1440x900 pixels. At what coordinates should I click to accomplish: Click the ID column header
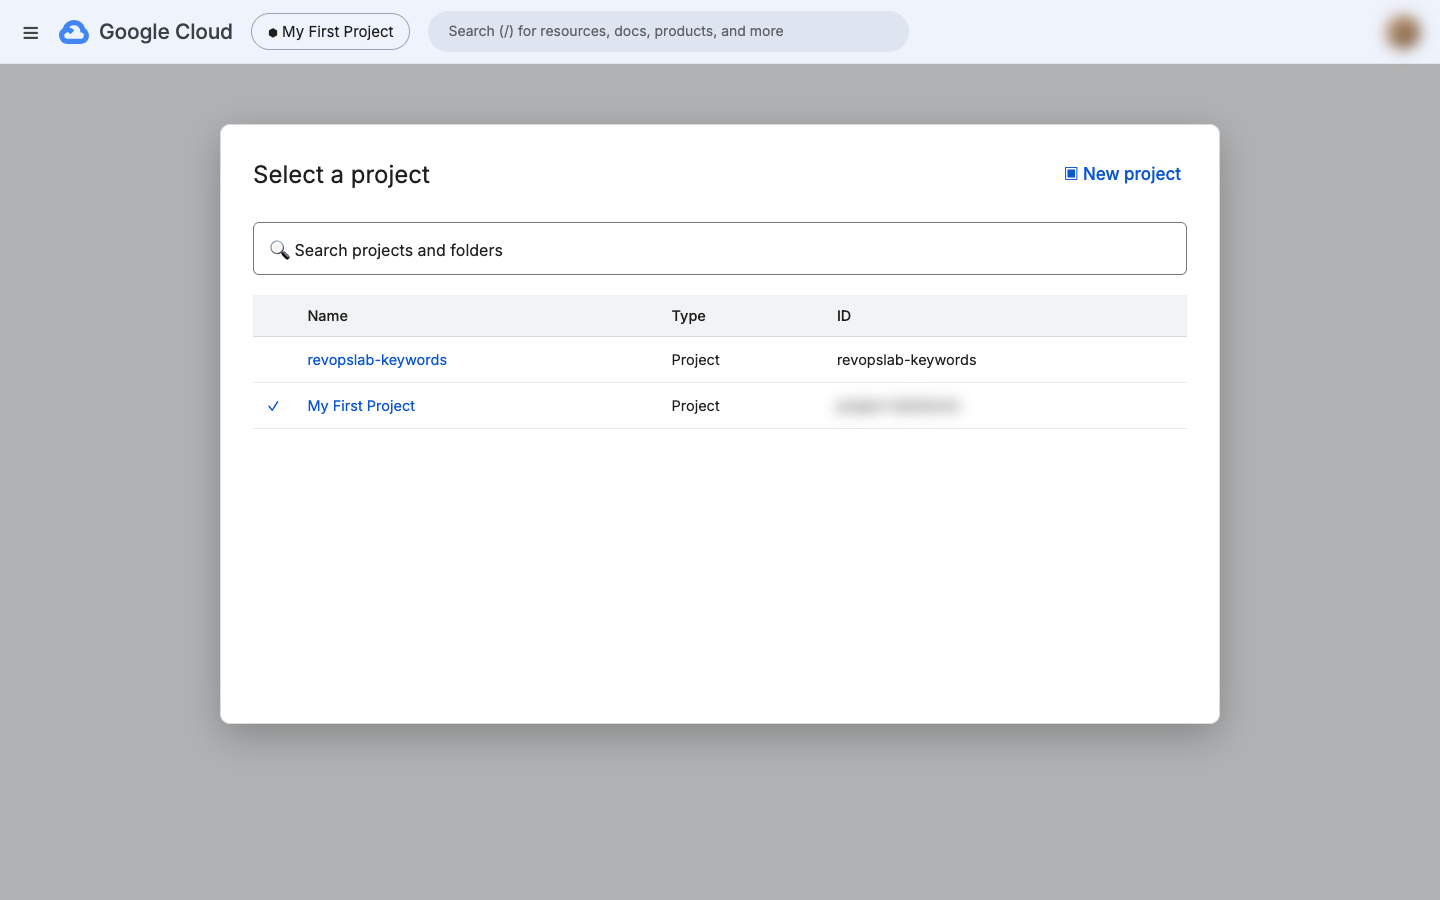pyautogui.click(x=844, y=316)
